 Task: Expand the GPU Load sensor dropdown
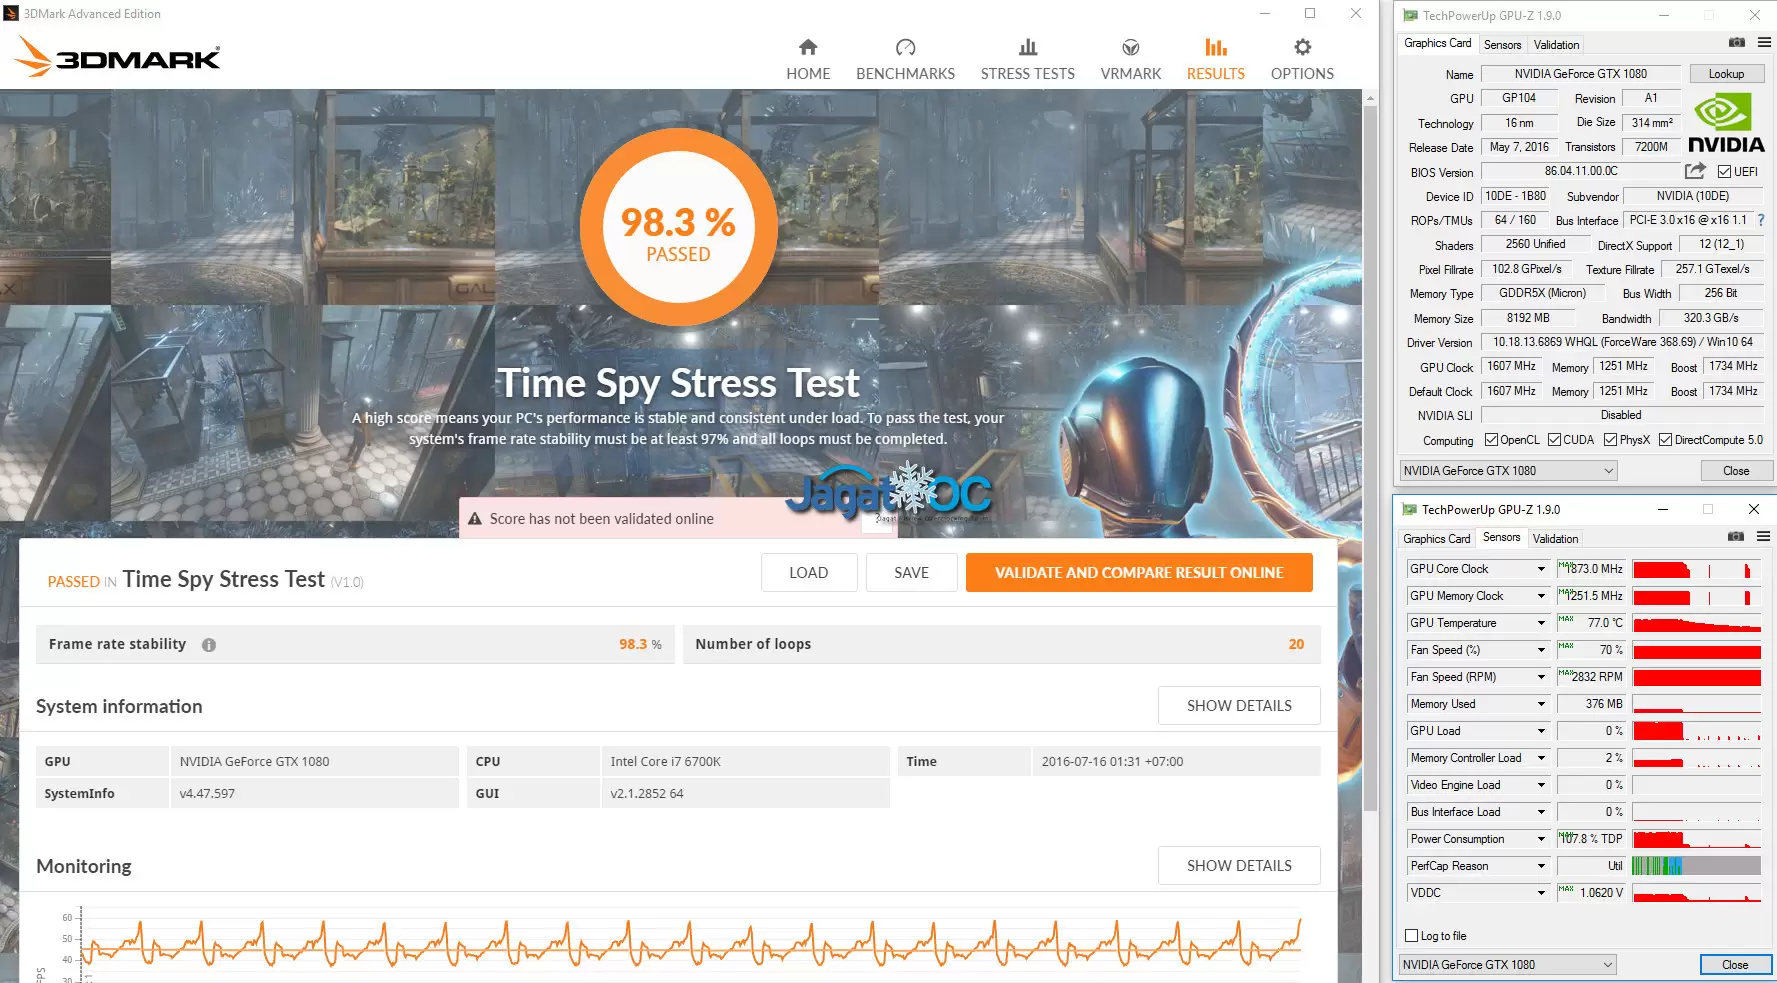click(x=1541, y=731)
